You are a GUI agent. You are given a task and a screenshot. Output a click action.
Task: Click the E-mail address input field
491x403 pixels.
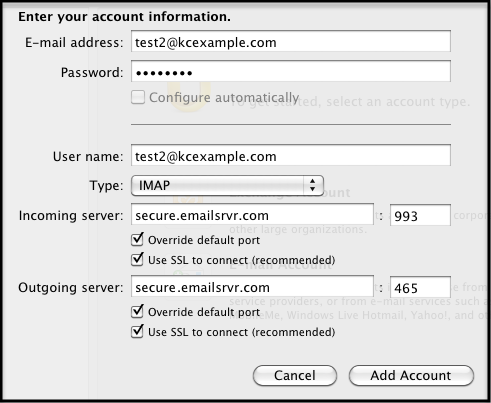(291, 41)
